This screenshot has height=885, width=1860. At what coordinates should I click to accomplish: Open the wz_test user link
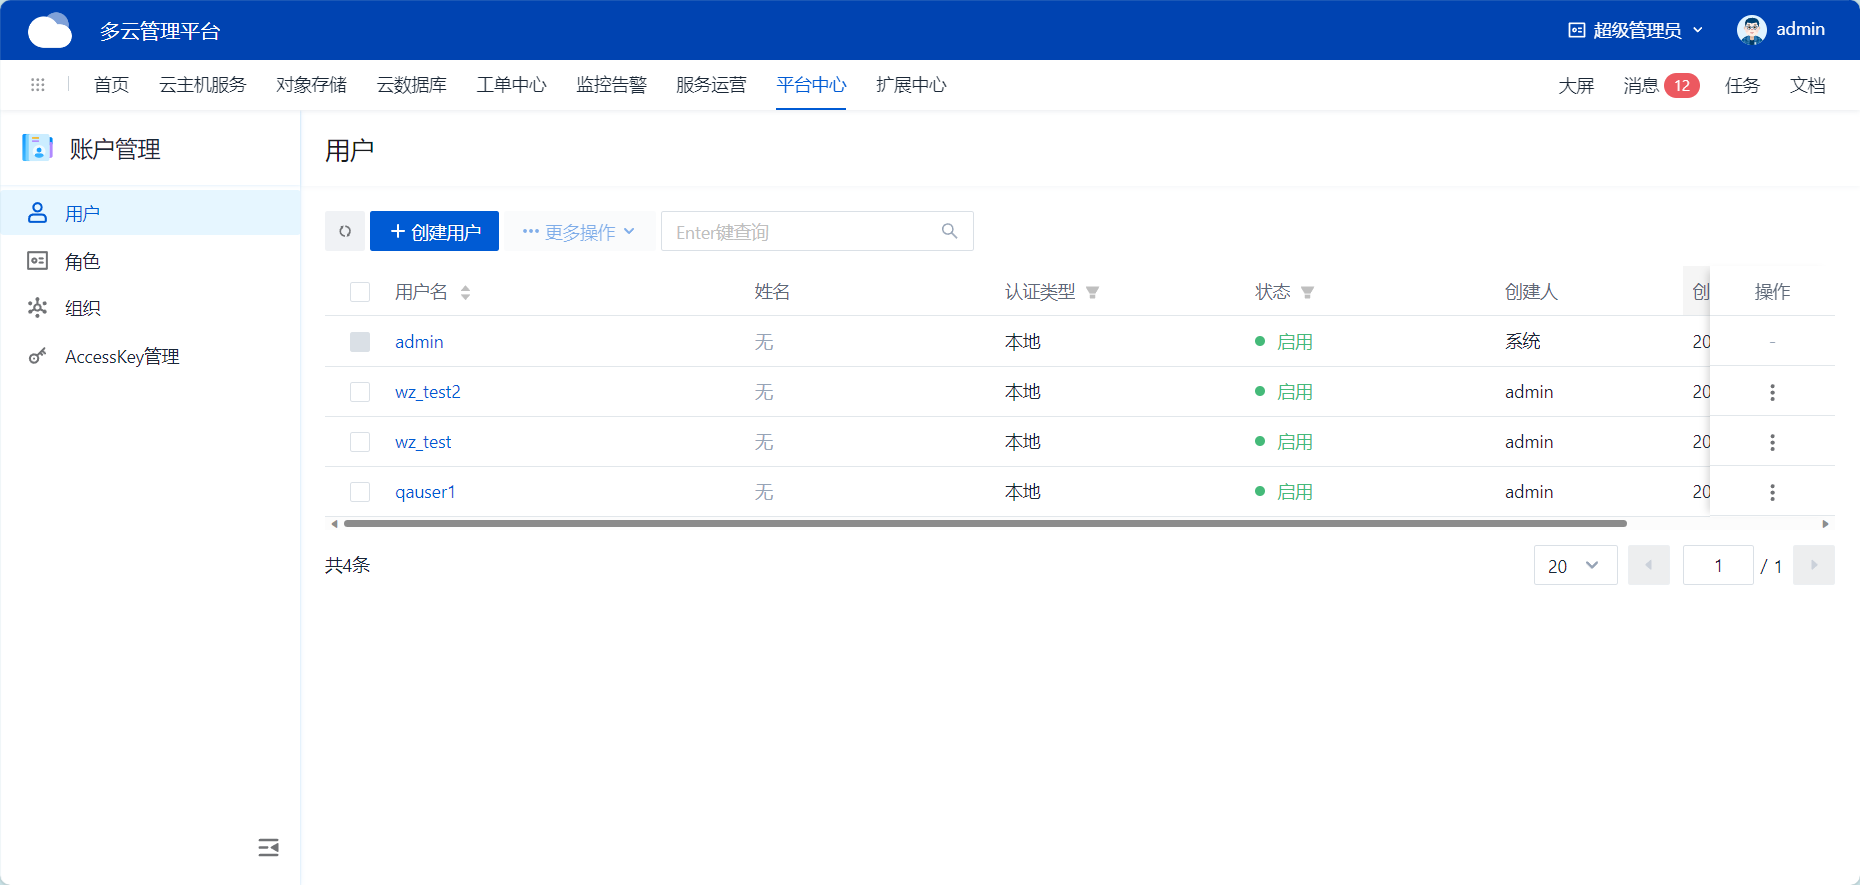coord(423,442)
